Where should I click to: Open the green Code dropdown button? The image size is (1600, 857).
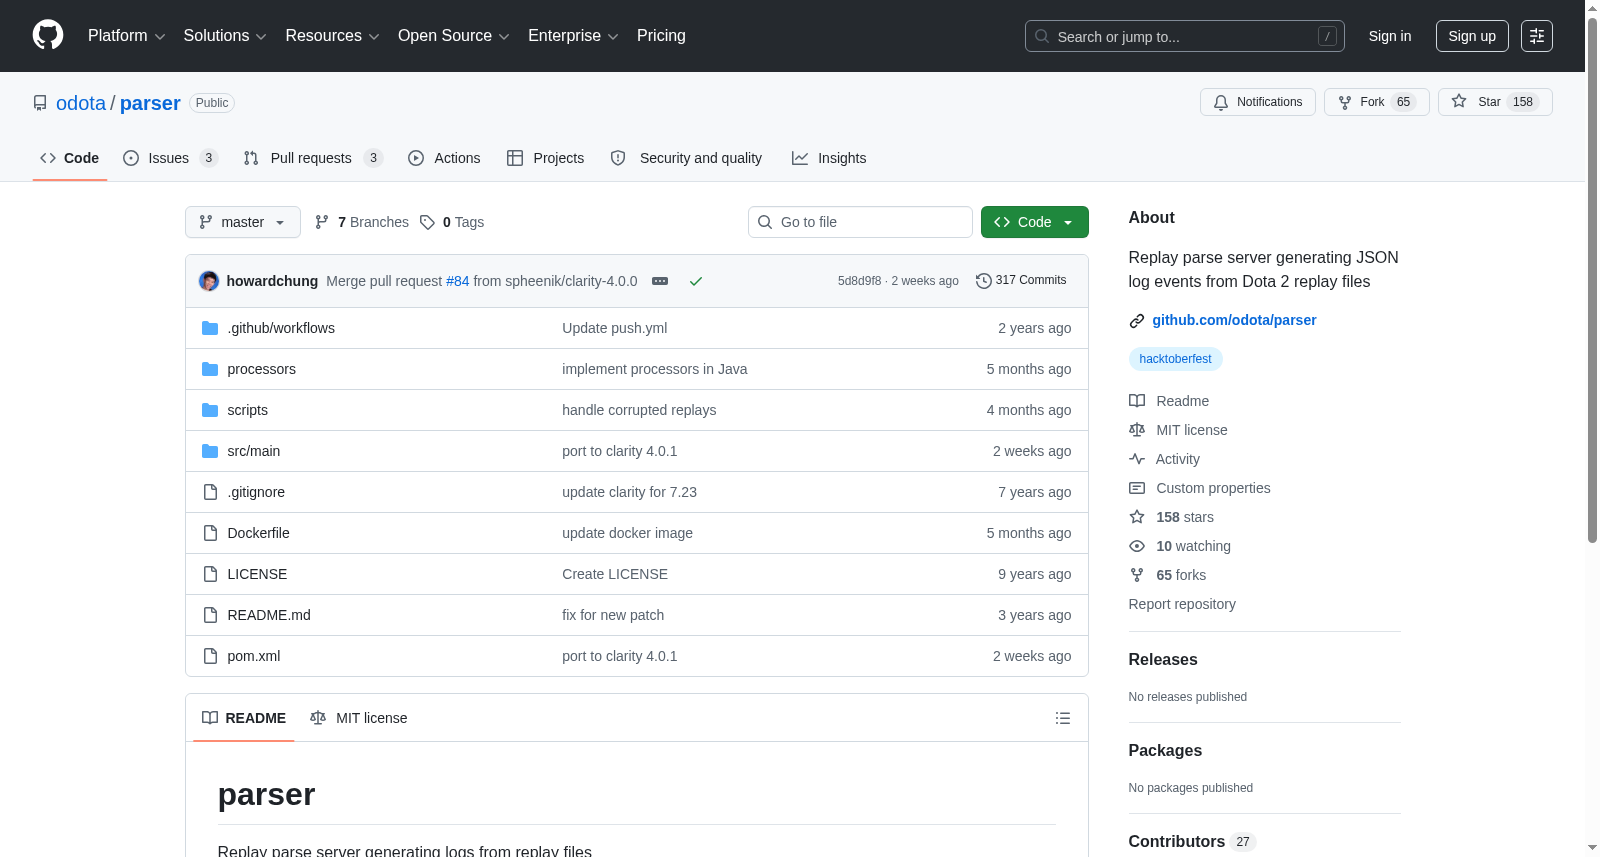pyautogui.click(x=1034, y=222)
